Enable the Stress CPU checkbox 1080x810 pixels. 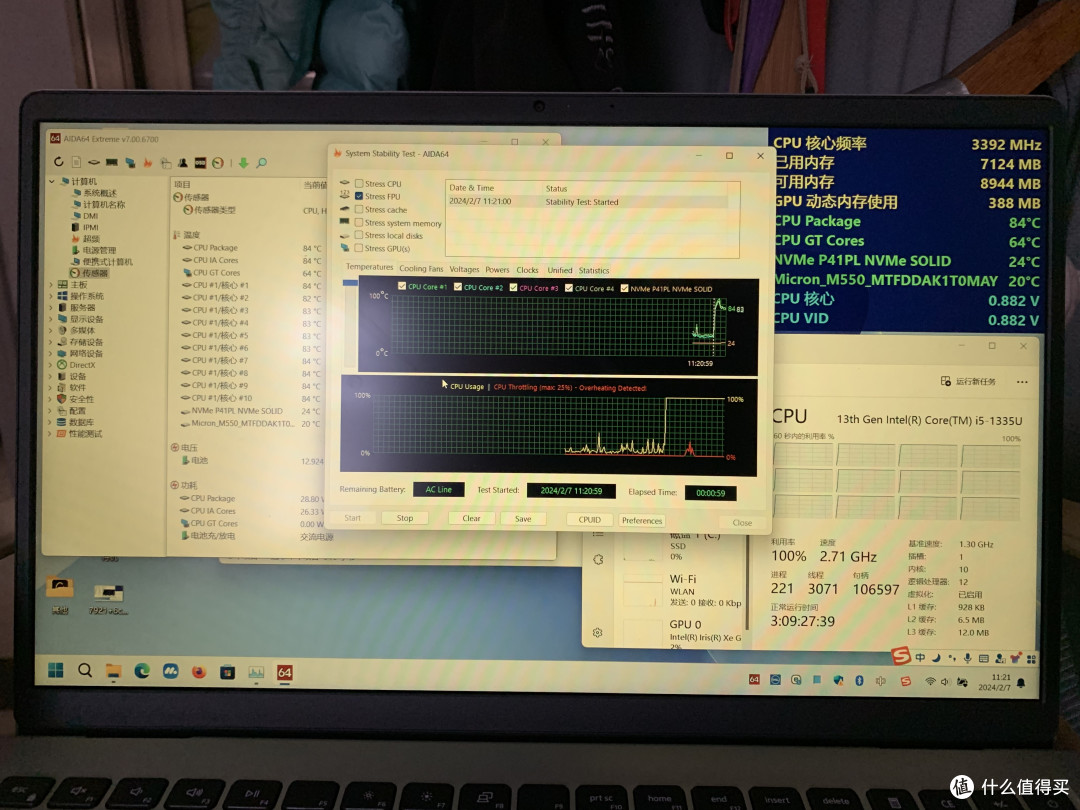point(359,184)
